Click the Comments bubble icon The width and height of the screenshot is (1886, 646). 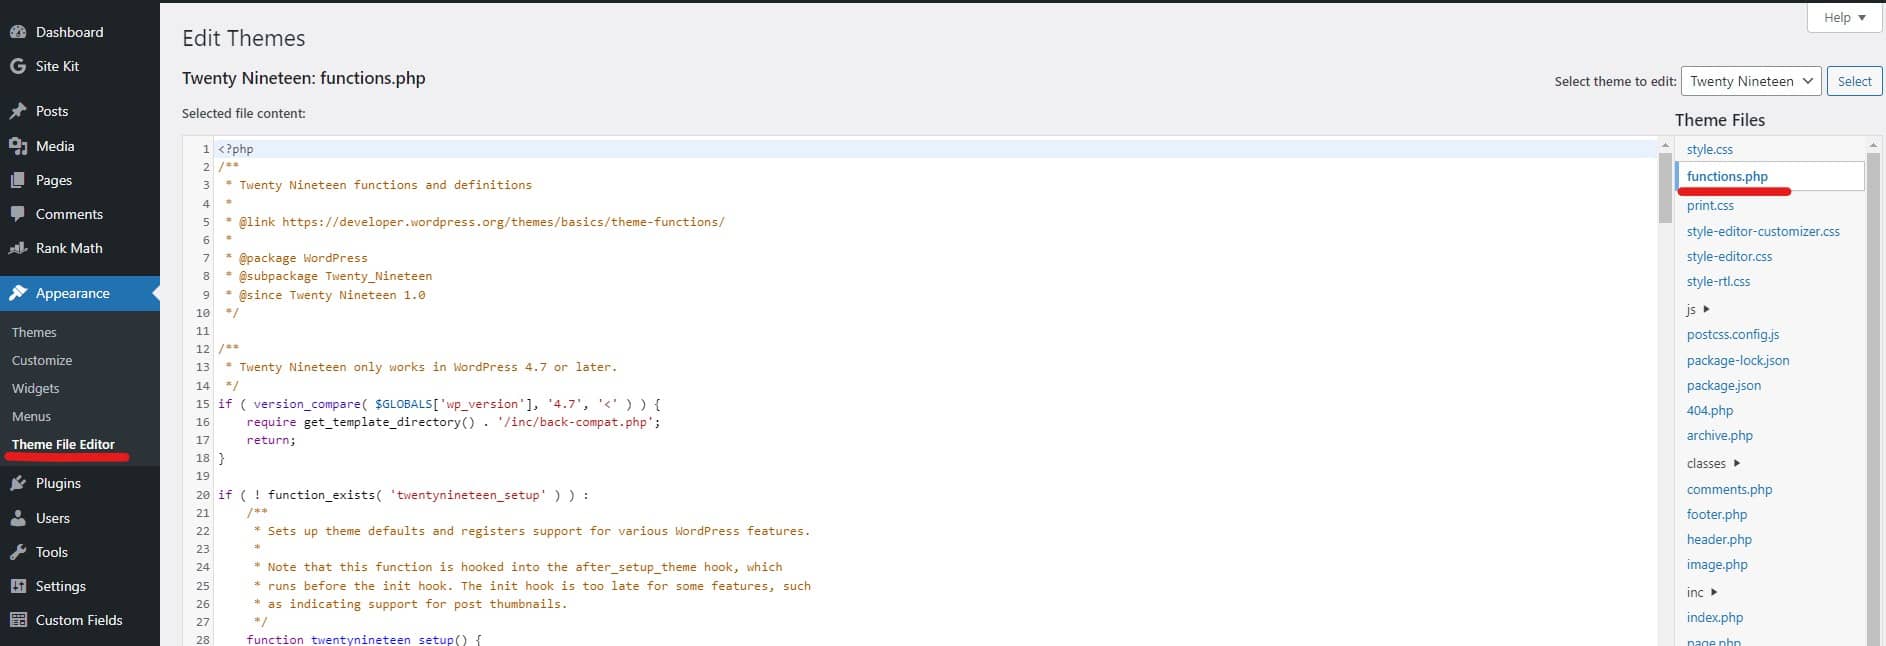pos(18,214)
